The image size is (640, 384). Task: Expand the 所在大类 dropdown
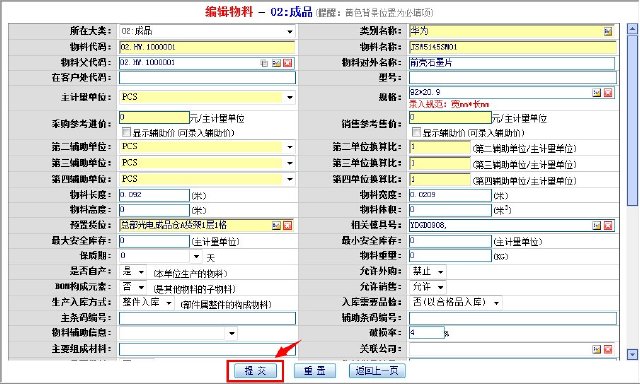pyautogui.click(x=289, y=31)
